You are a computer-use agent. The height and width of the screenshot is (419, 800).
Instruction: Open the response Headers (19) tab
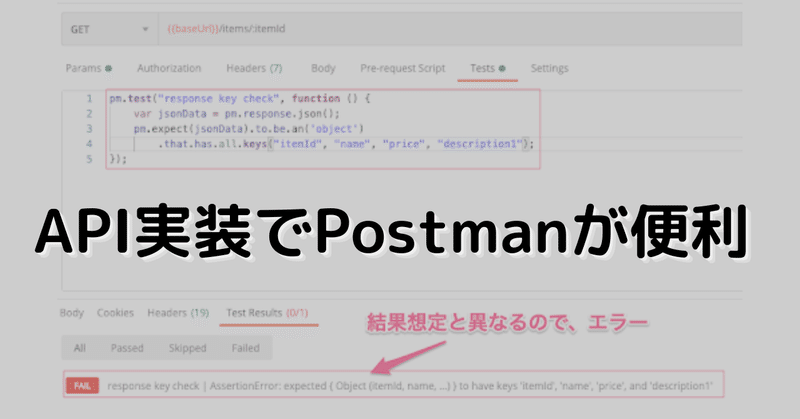click(178, 313)
